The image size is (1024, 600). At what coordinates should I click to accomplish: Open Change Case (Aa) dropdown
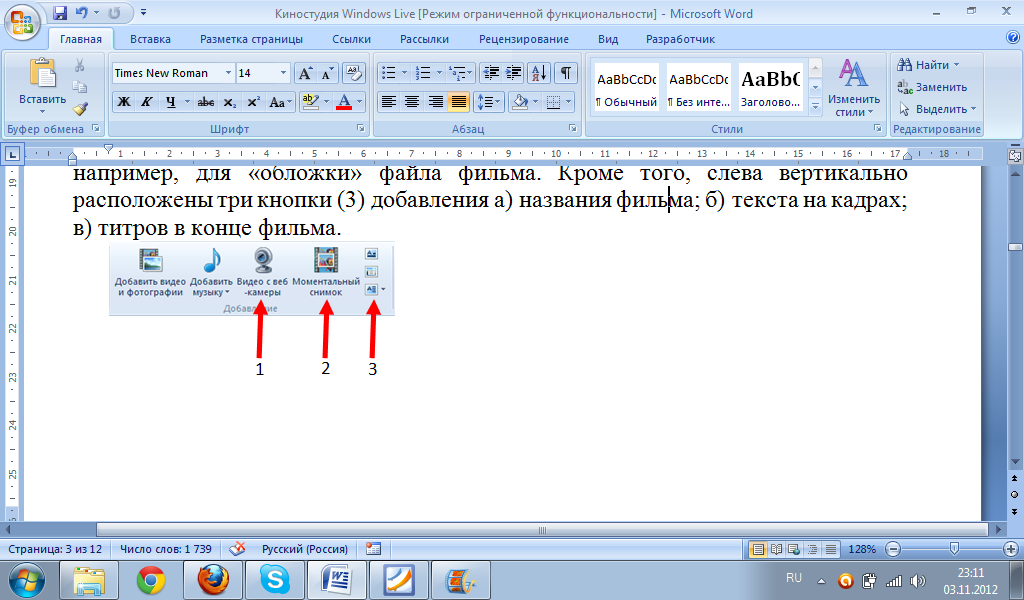281,103
